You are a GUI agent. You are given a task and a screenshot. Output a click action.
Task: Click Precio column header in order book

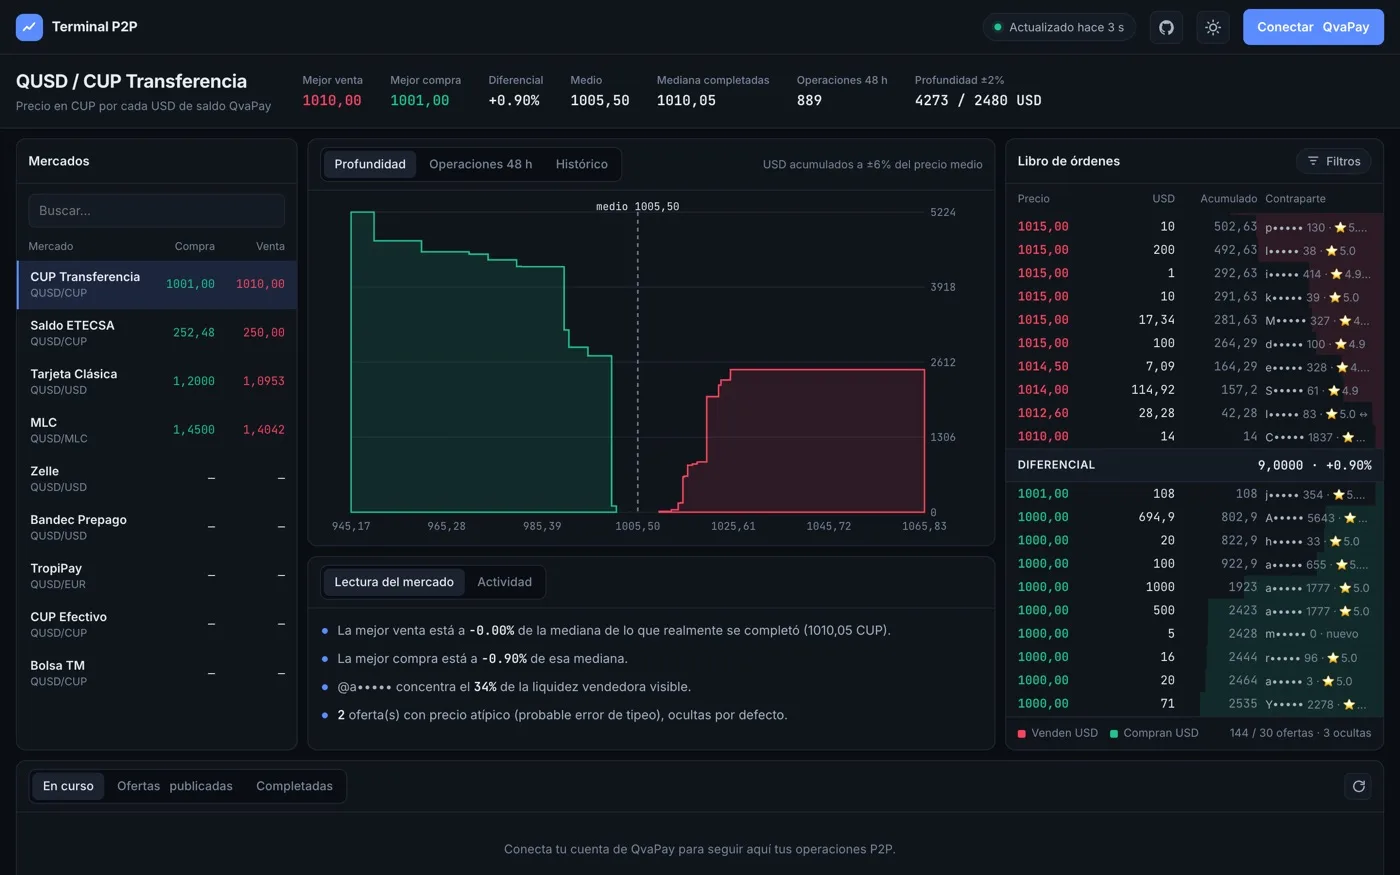pos(1034,199)
